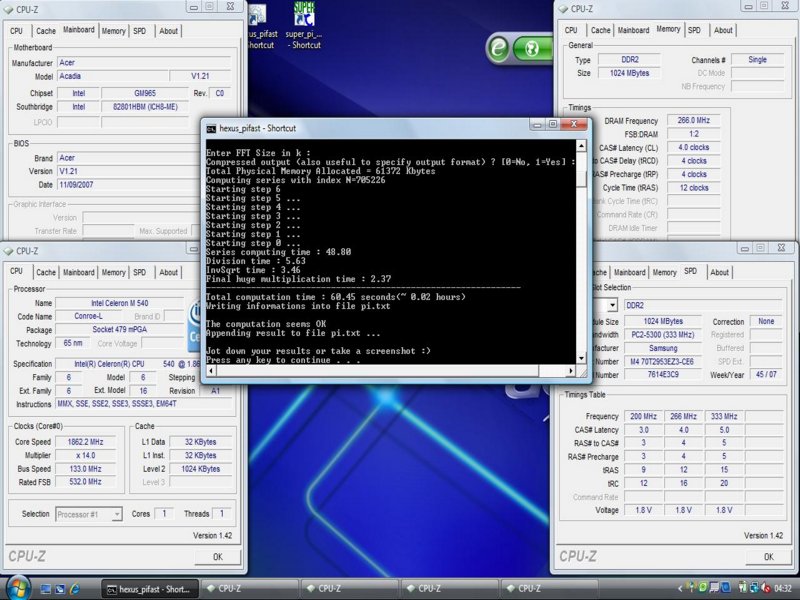
Task: Select the Memory tab in the Acer motherboard CPU-Z window
Action: click(113, 31)
